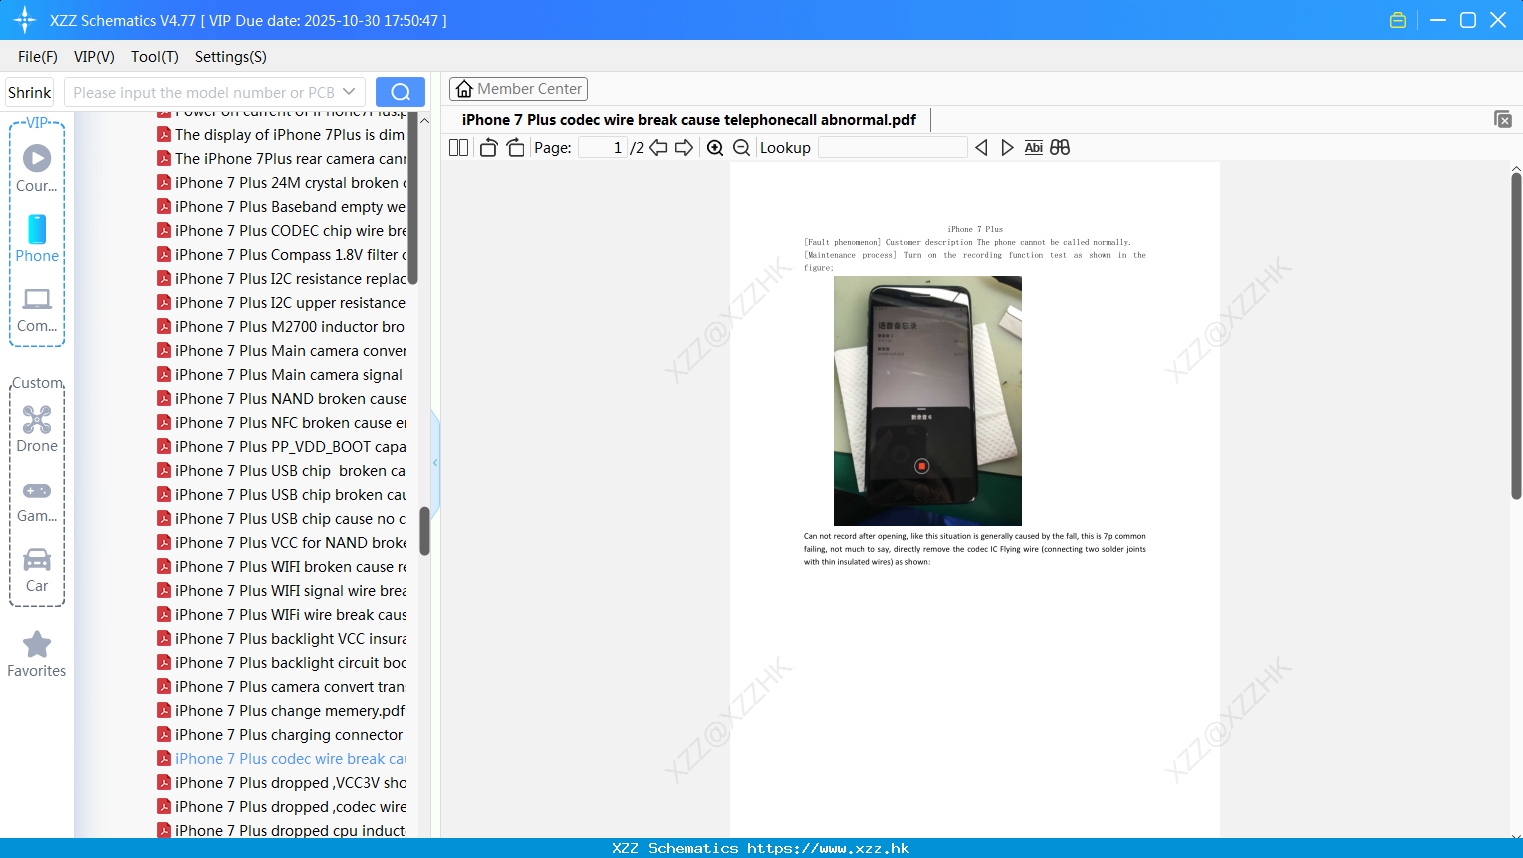Click the blue search button
Viewport: 1523px width, 858px height.
tap(400, 92)
